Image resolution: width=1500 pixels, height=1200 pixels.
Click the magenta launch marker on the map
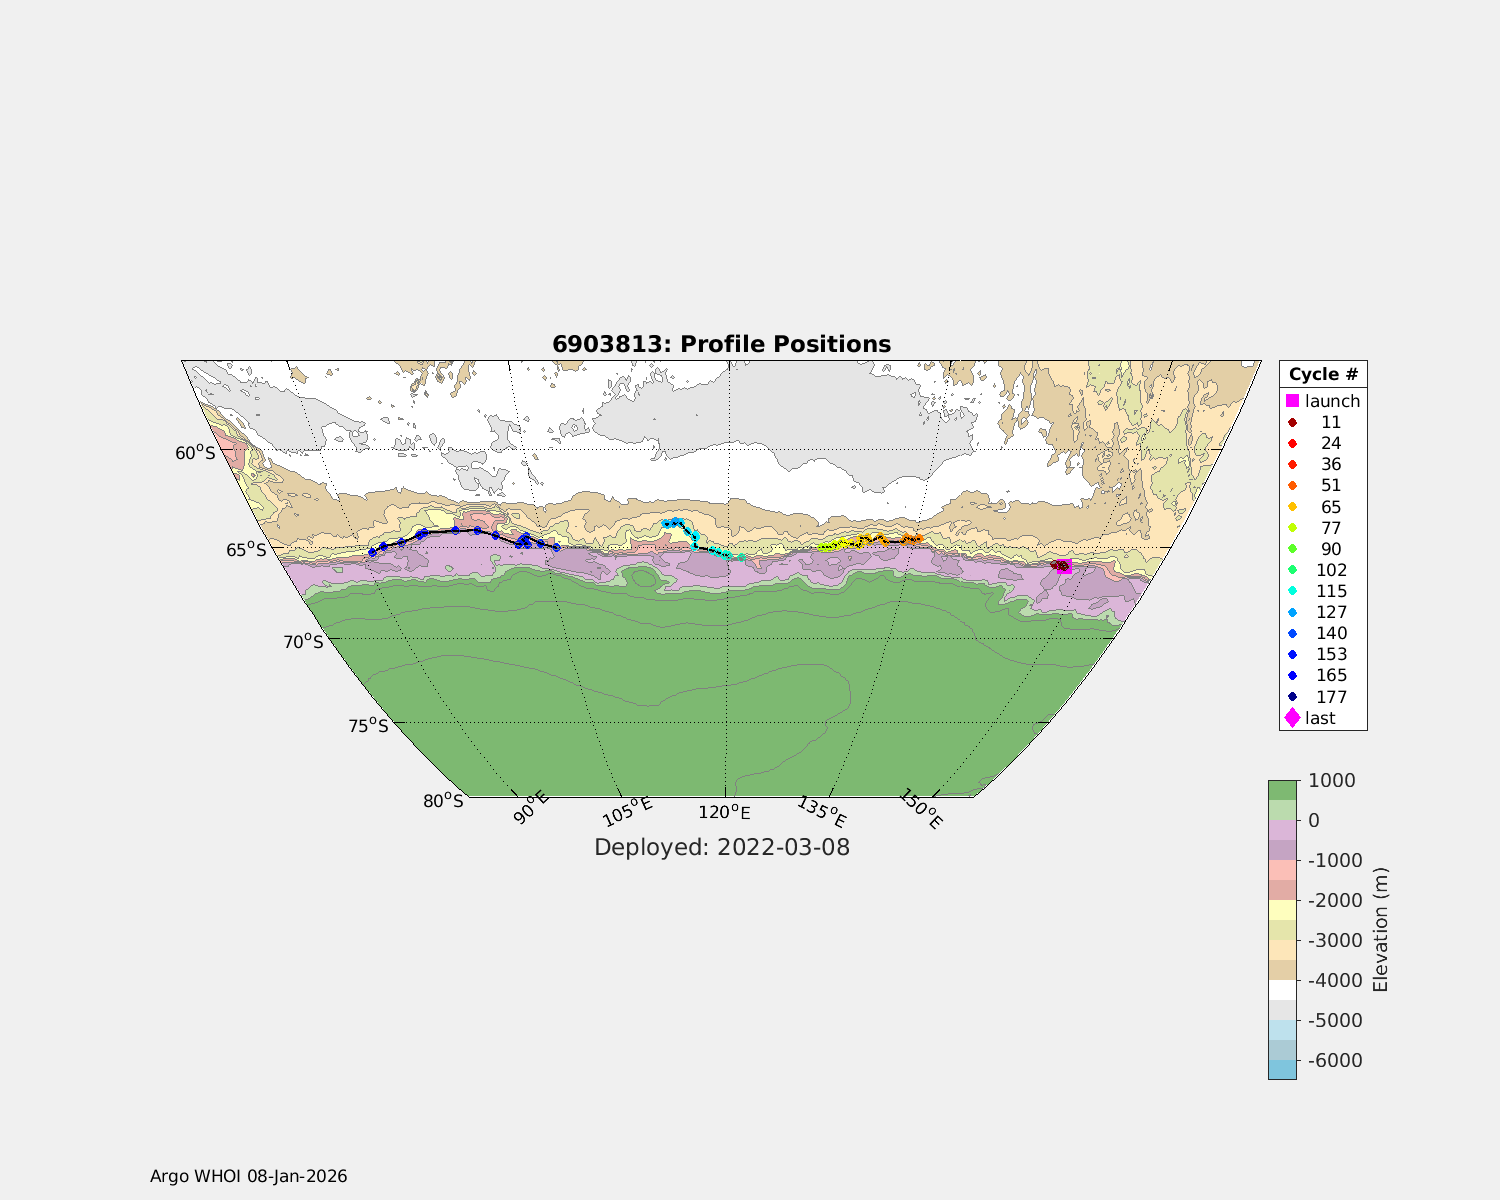[1065, 568]
